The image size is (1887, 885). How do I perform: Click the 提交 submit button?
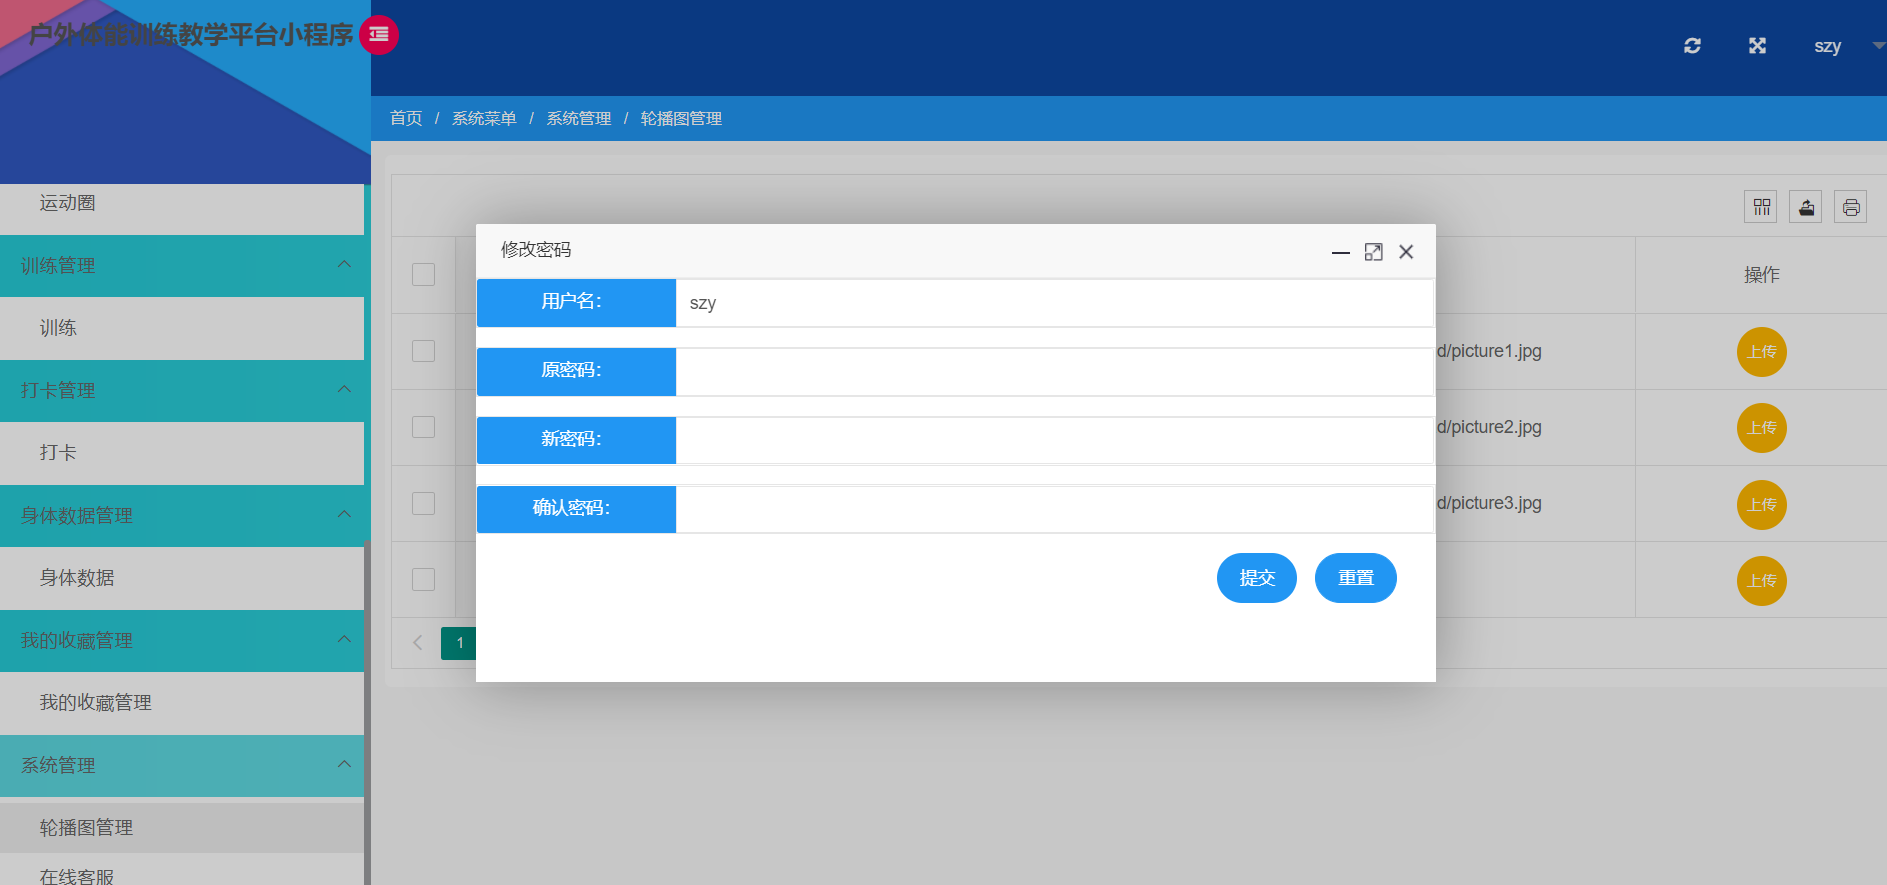(1257, 578)
